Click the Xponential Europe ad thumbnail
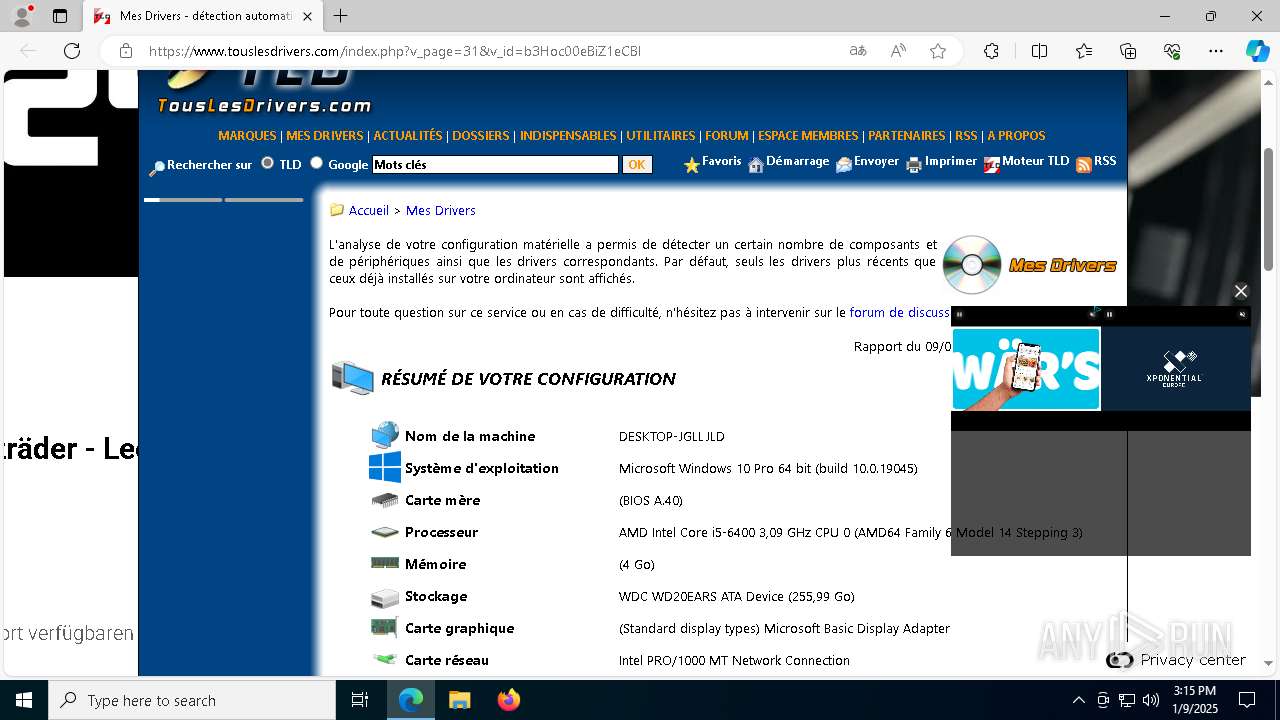The width and height of the screenshot is (1280, 720). (1176, 369)
